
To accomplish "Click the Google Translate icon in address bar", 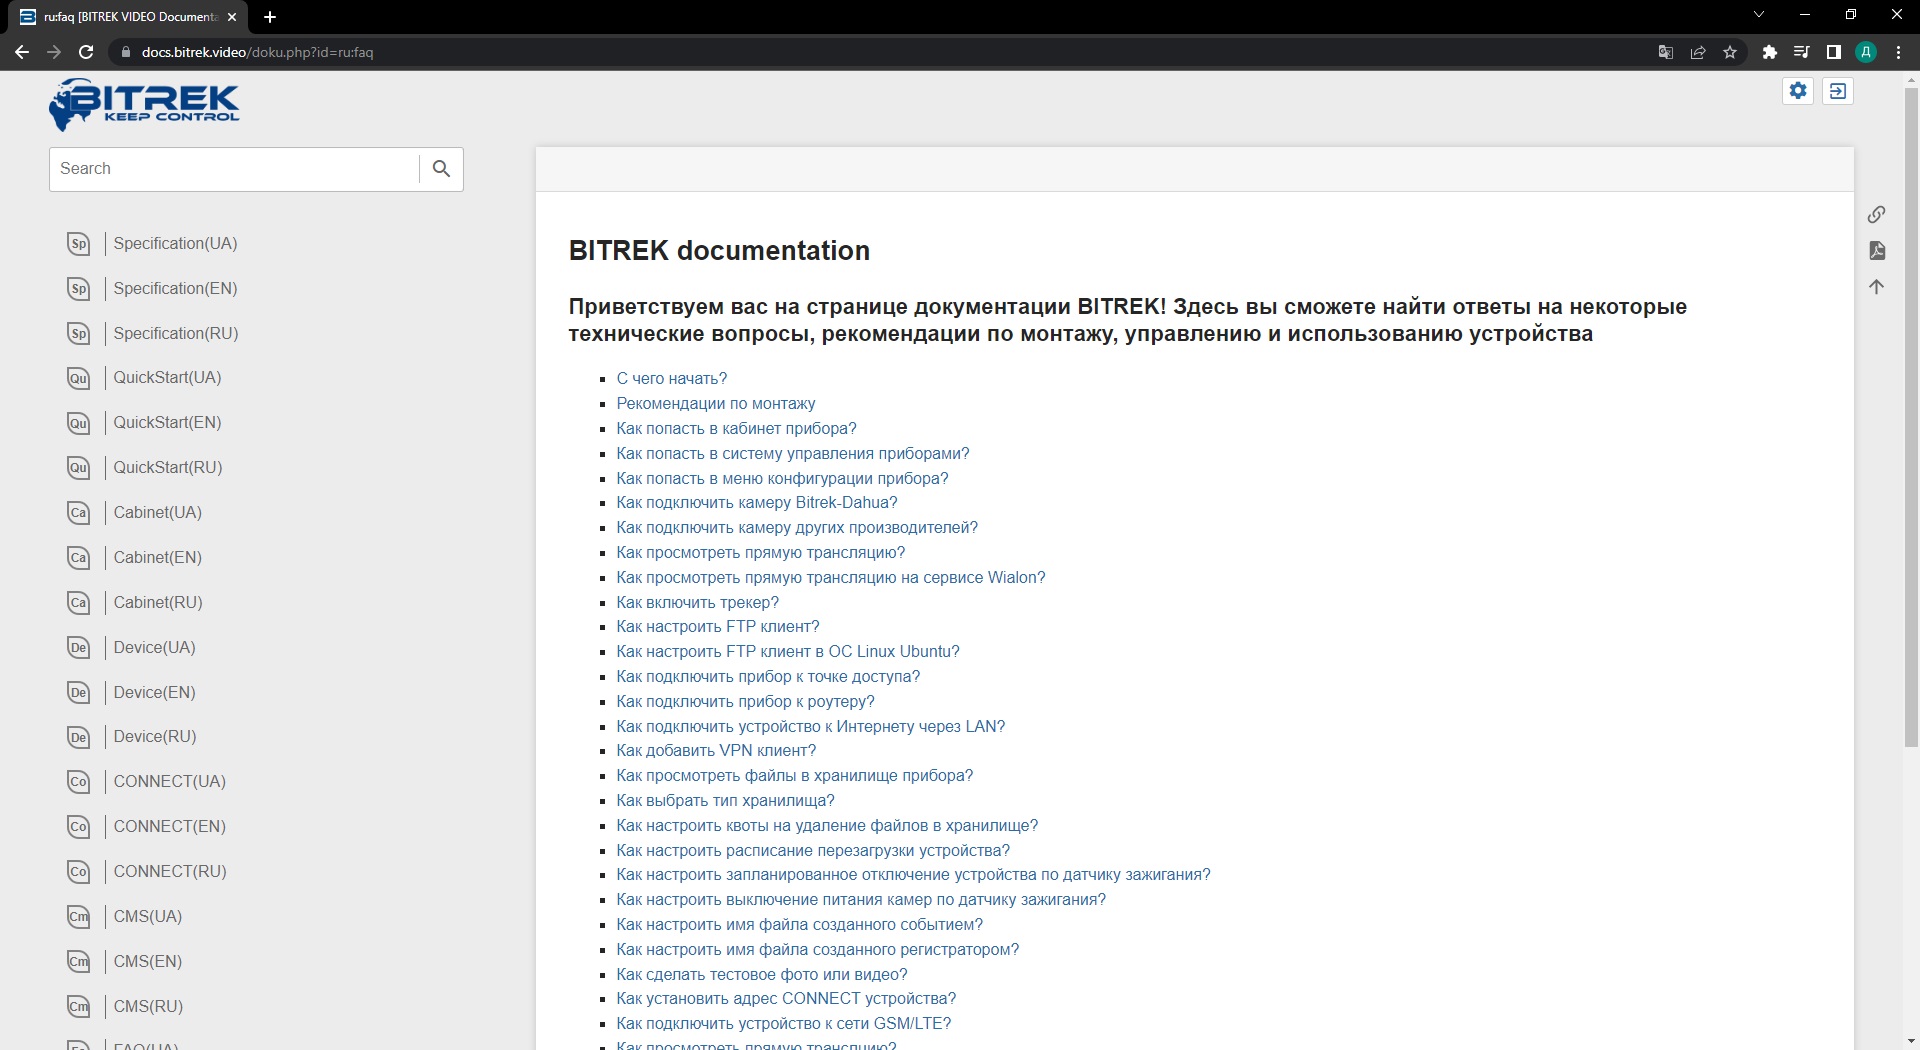I will [1665, 52].
